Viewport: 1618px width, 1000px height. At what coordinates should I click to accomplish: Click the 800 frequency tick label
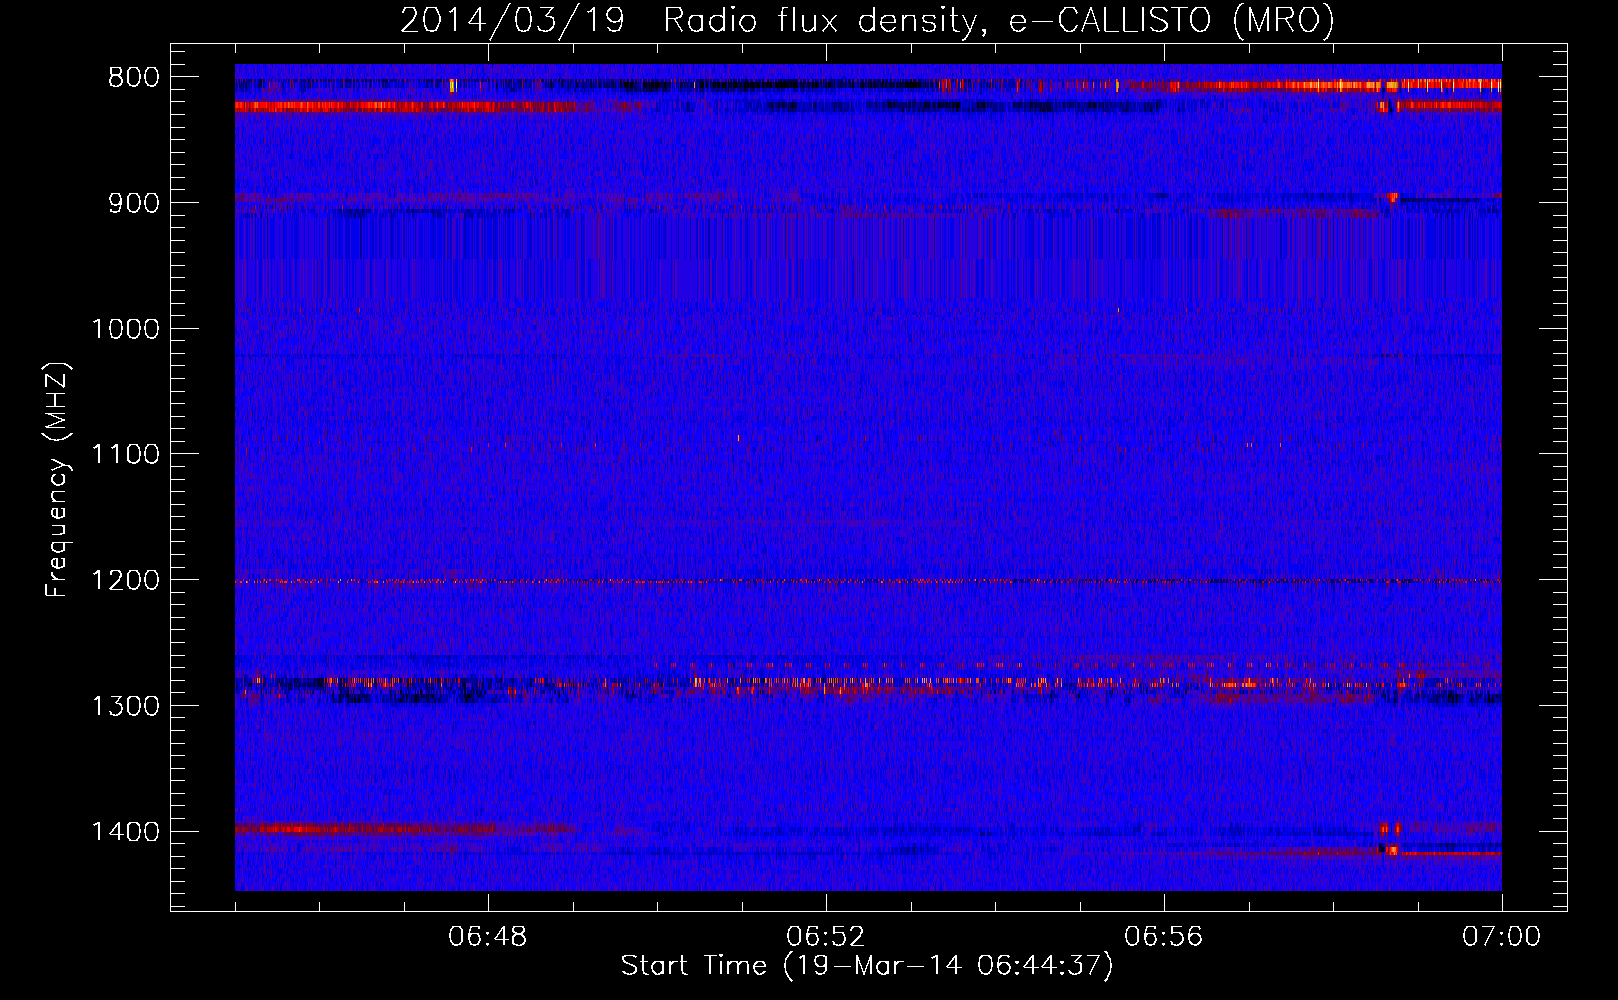tap(134, 78)
